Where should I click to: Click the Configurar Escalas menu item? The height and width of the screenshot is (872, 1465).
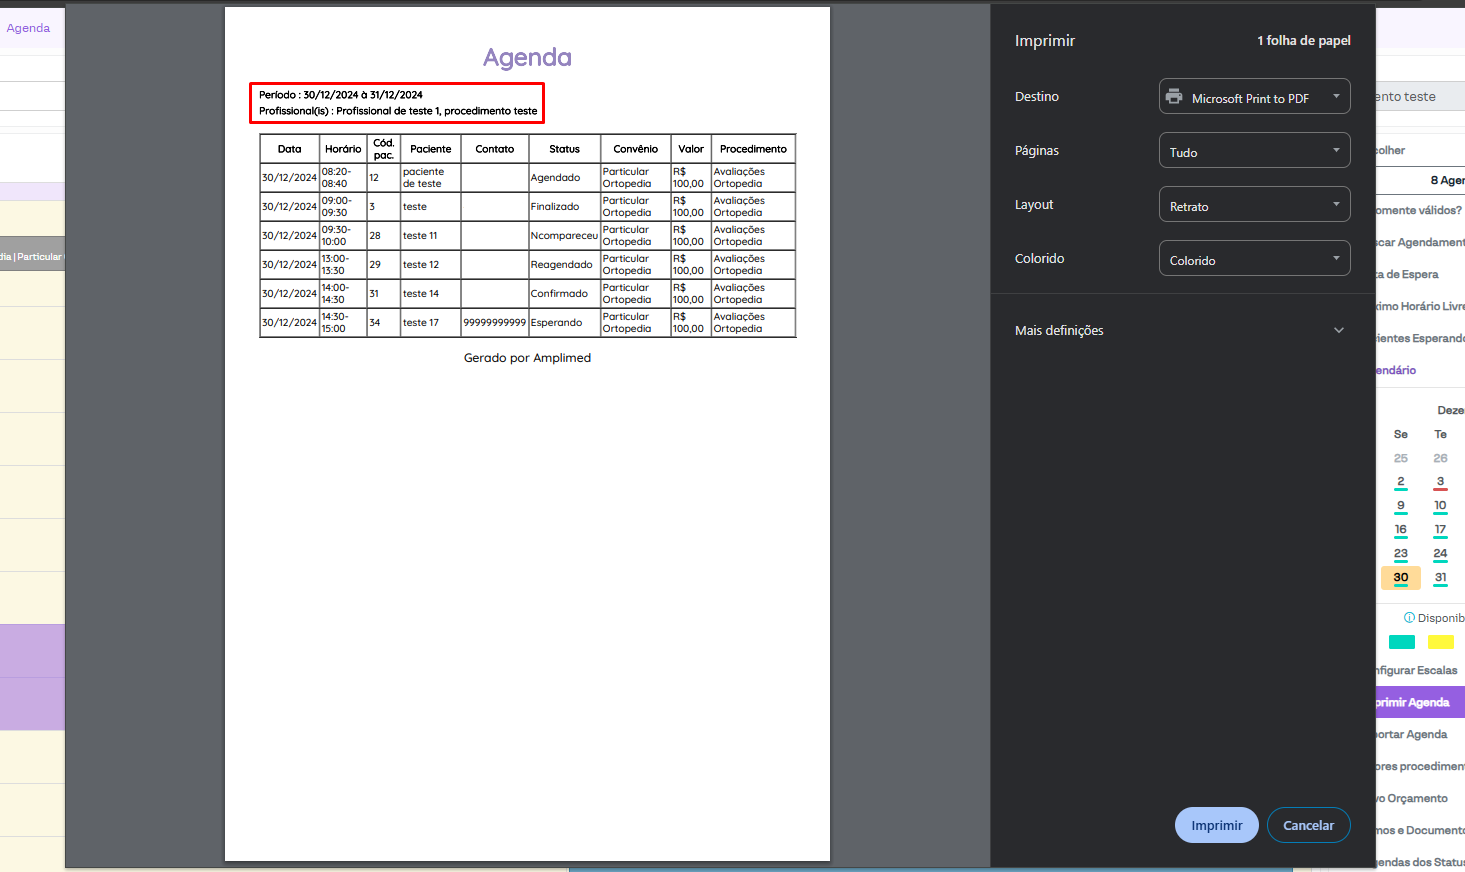coord(1420,670)
